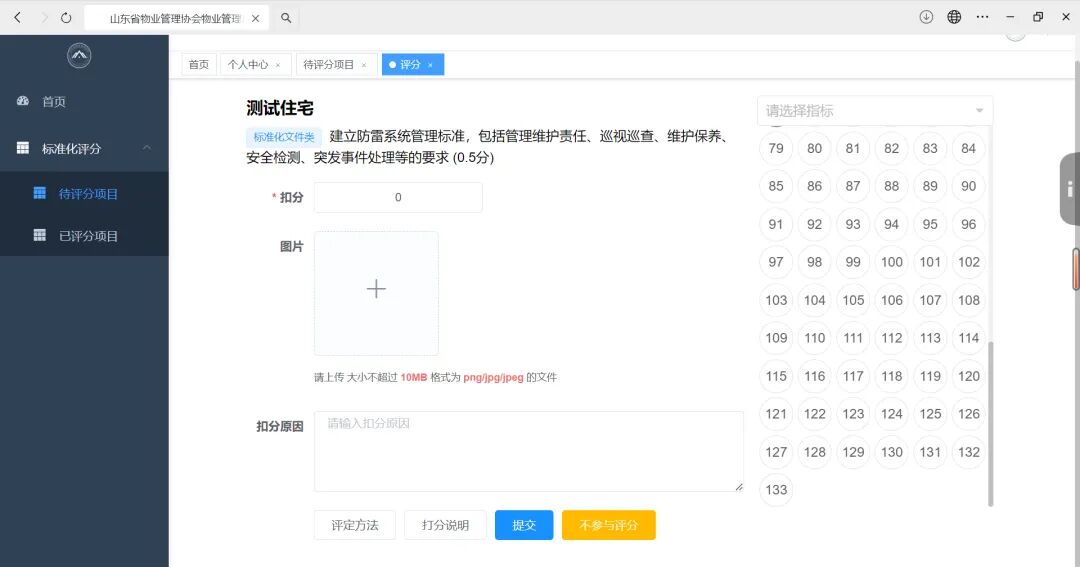Click the page refresh icon
Viewport: 1080px width, 567px height.
66,18
